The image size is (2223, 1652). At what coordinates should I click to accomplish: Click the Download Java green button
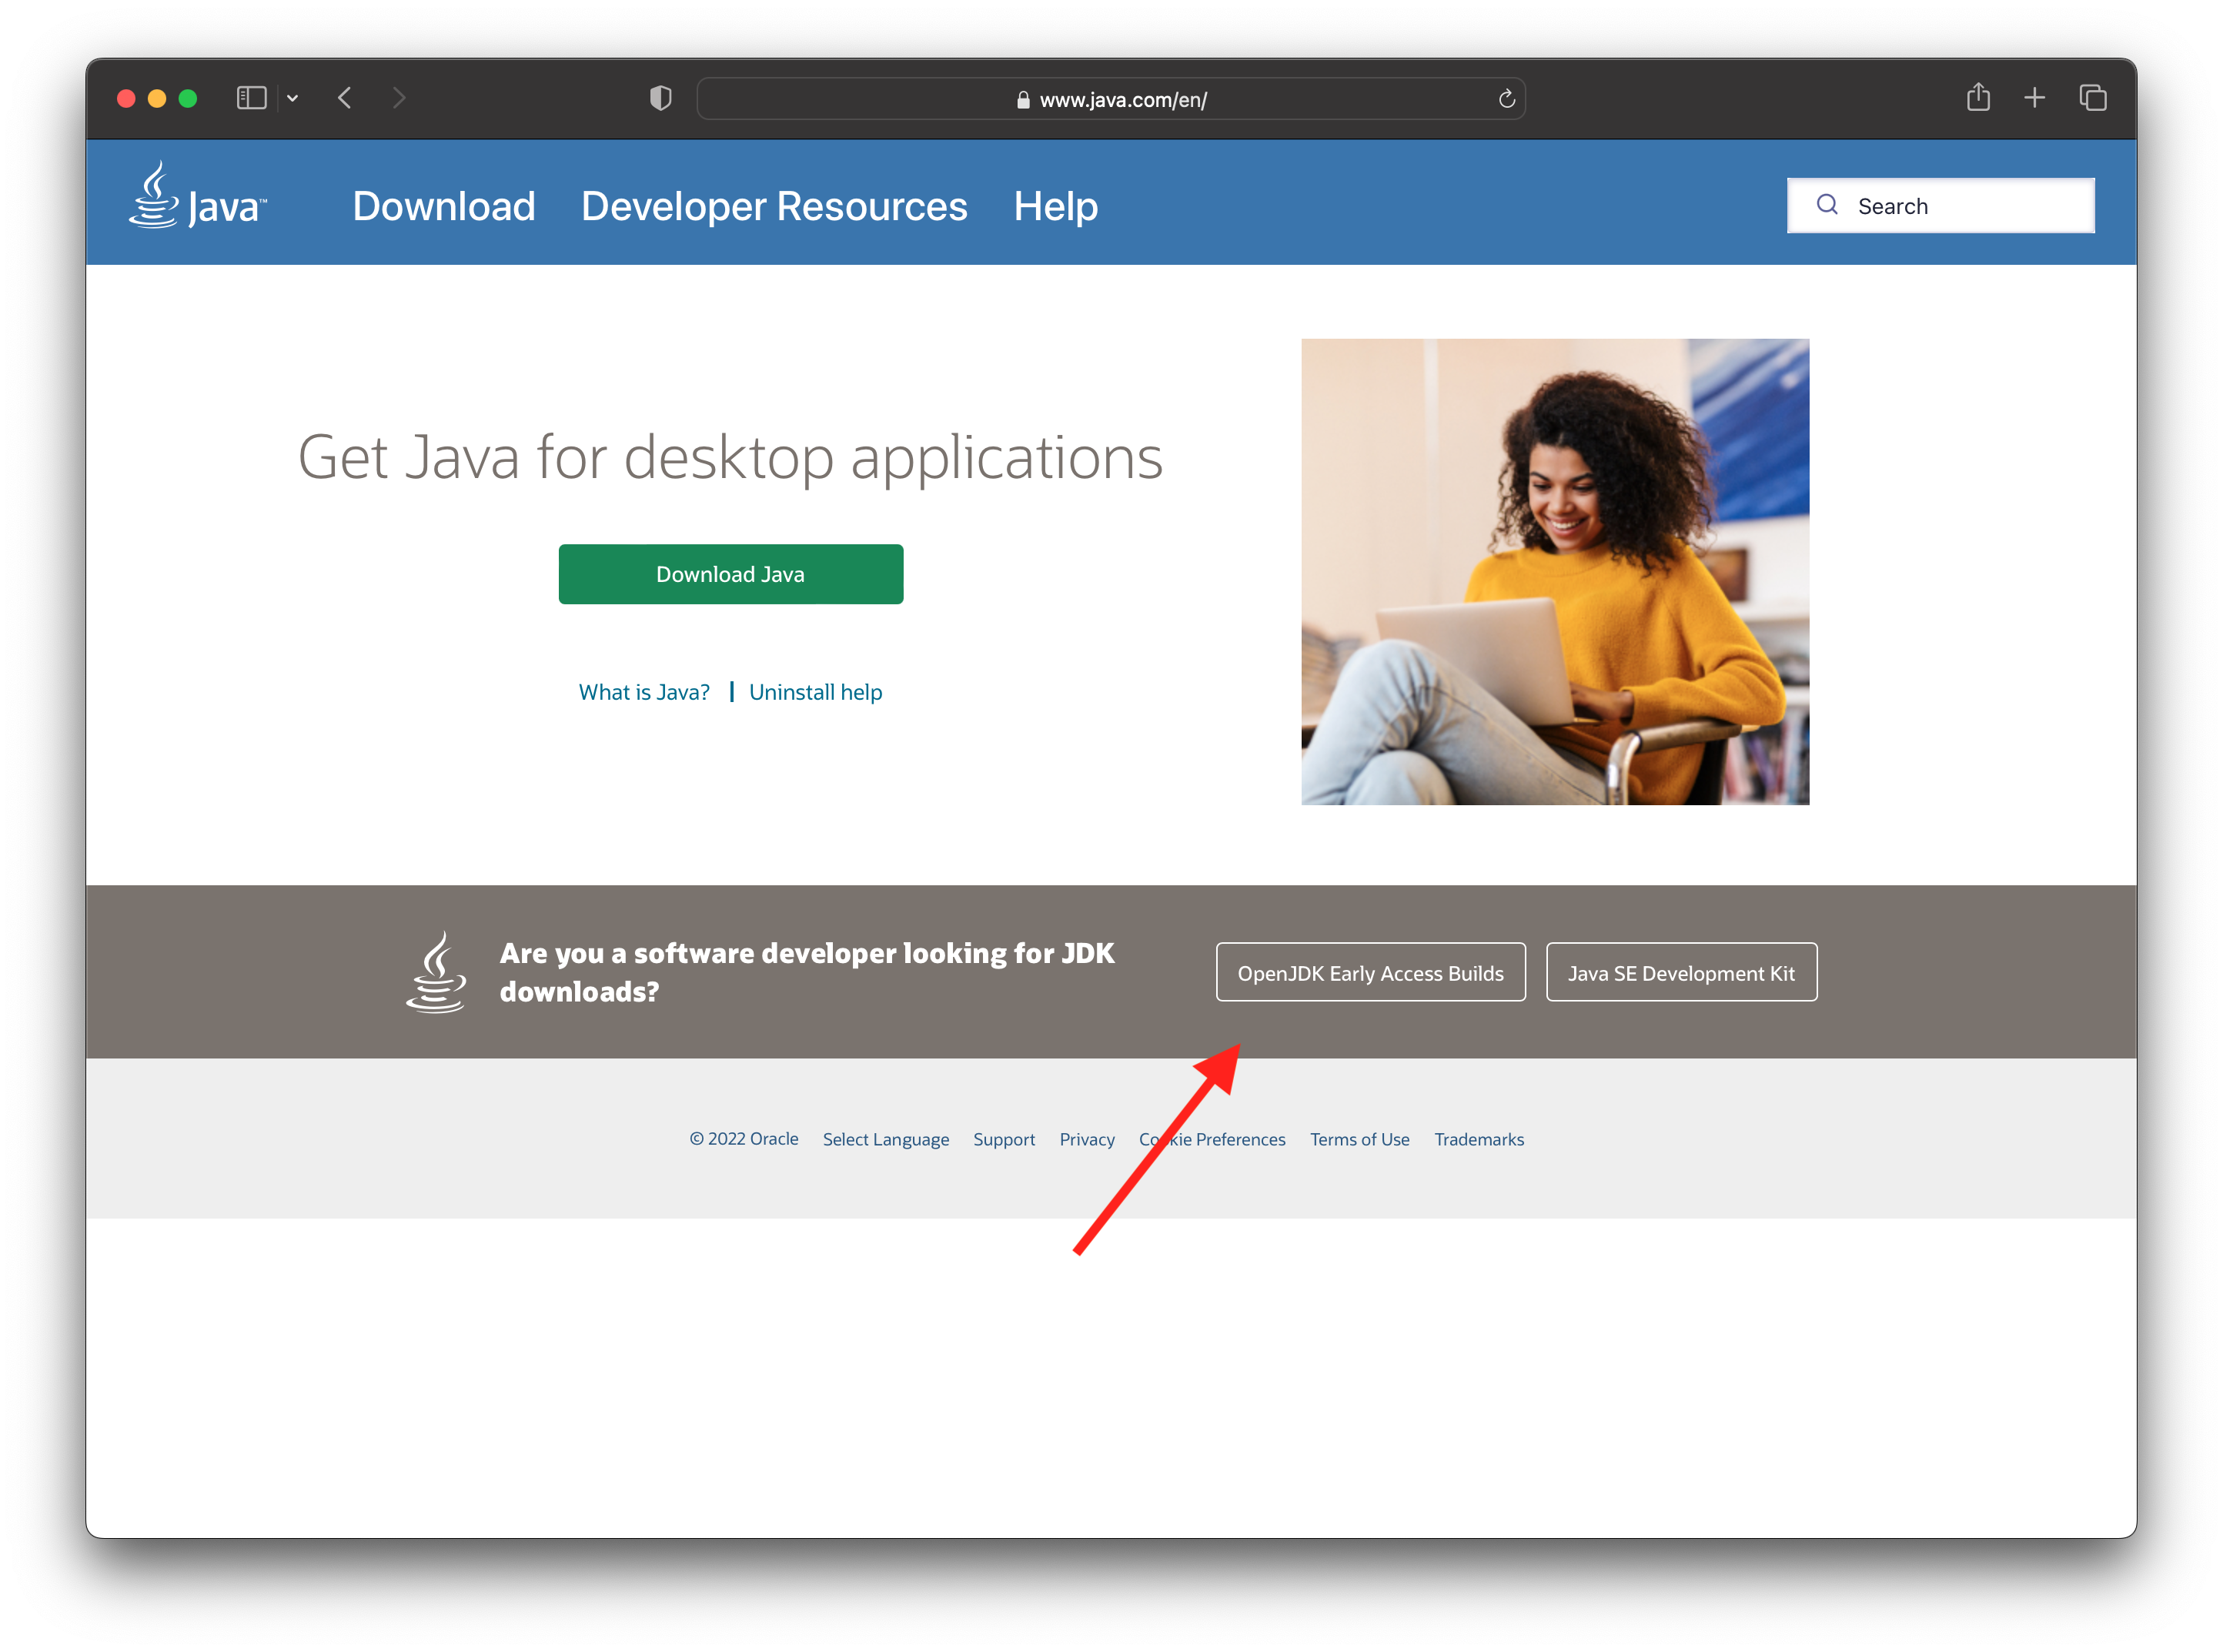tap(730, 574)
